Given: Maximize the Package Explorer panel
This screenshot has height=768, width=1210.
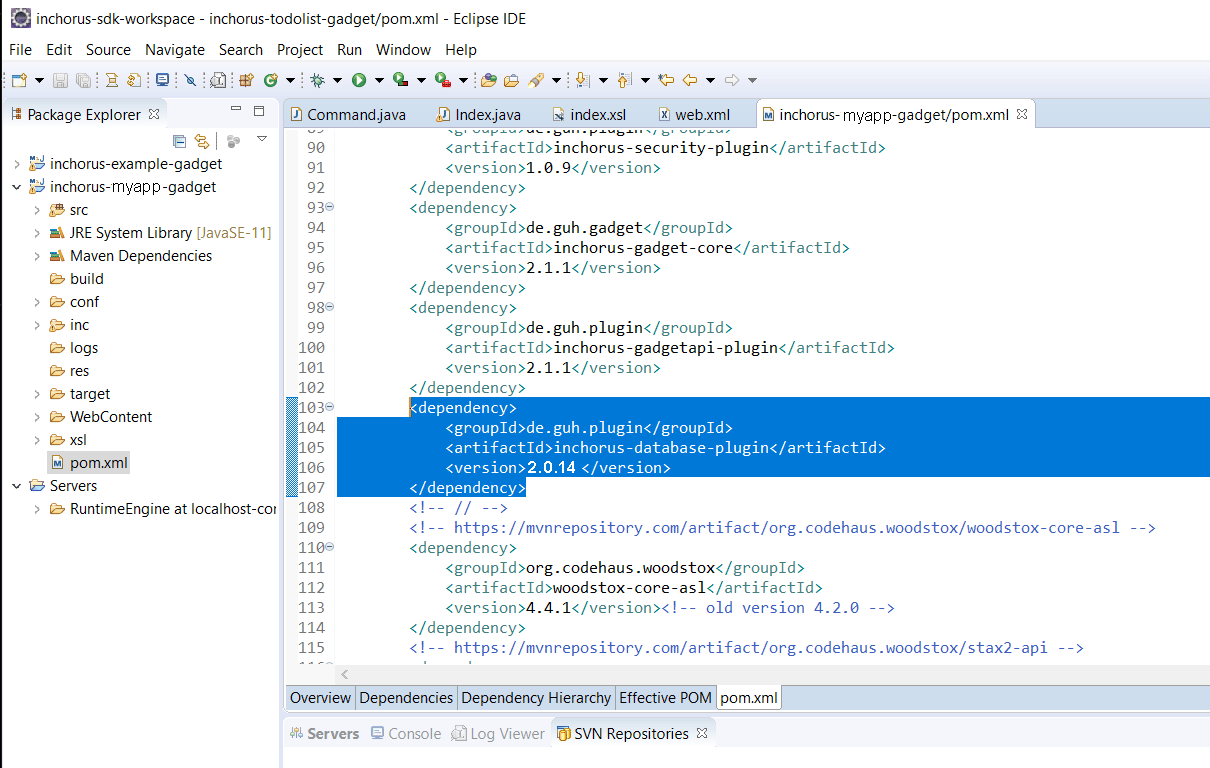Looking at the screenshot, I should tap(259, 111).
